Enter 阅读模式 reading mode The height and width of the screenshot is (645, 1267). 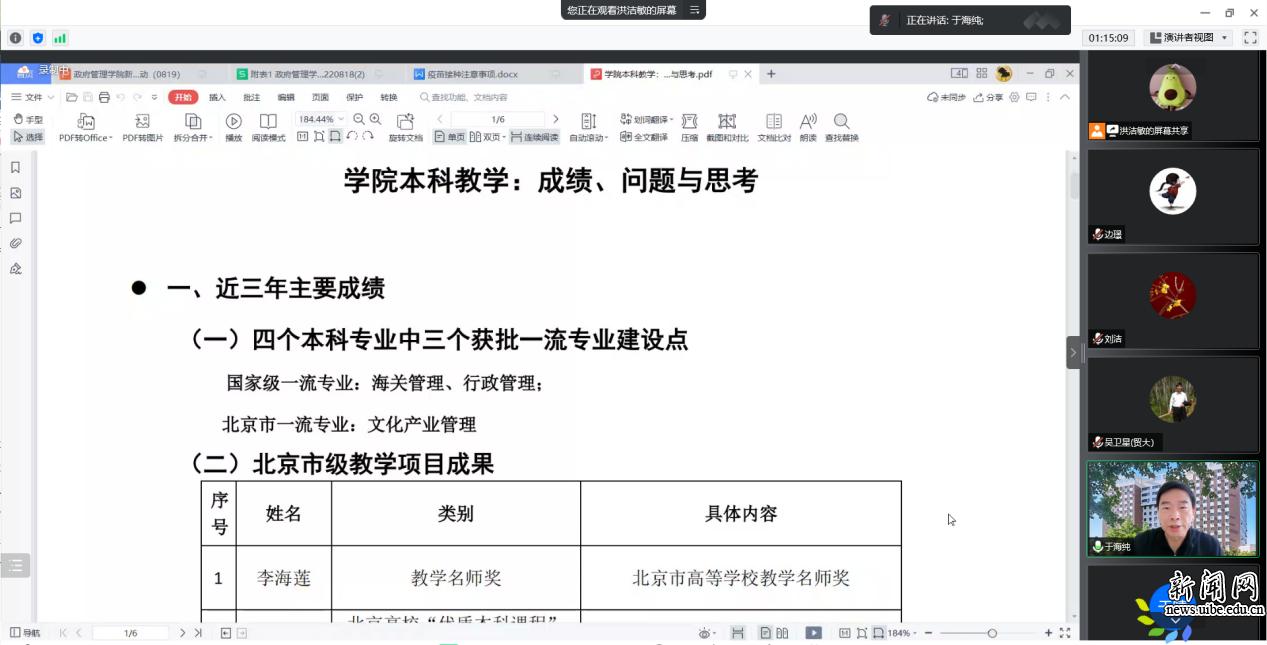coord(268,127)
